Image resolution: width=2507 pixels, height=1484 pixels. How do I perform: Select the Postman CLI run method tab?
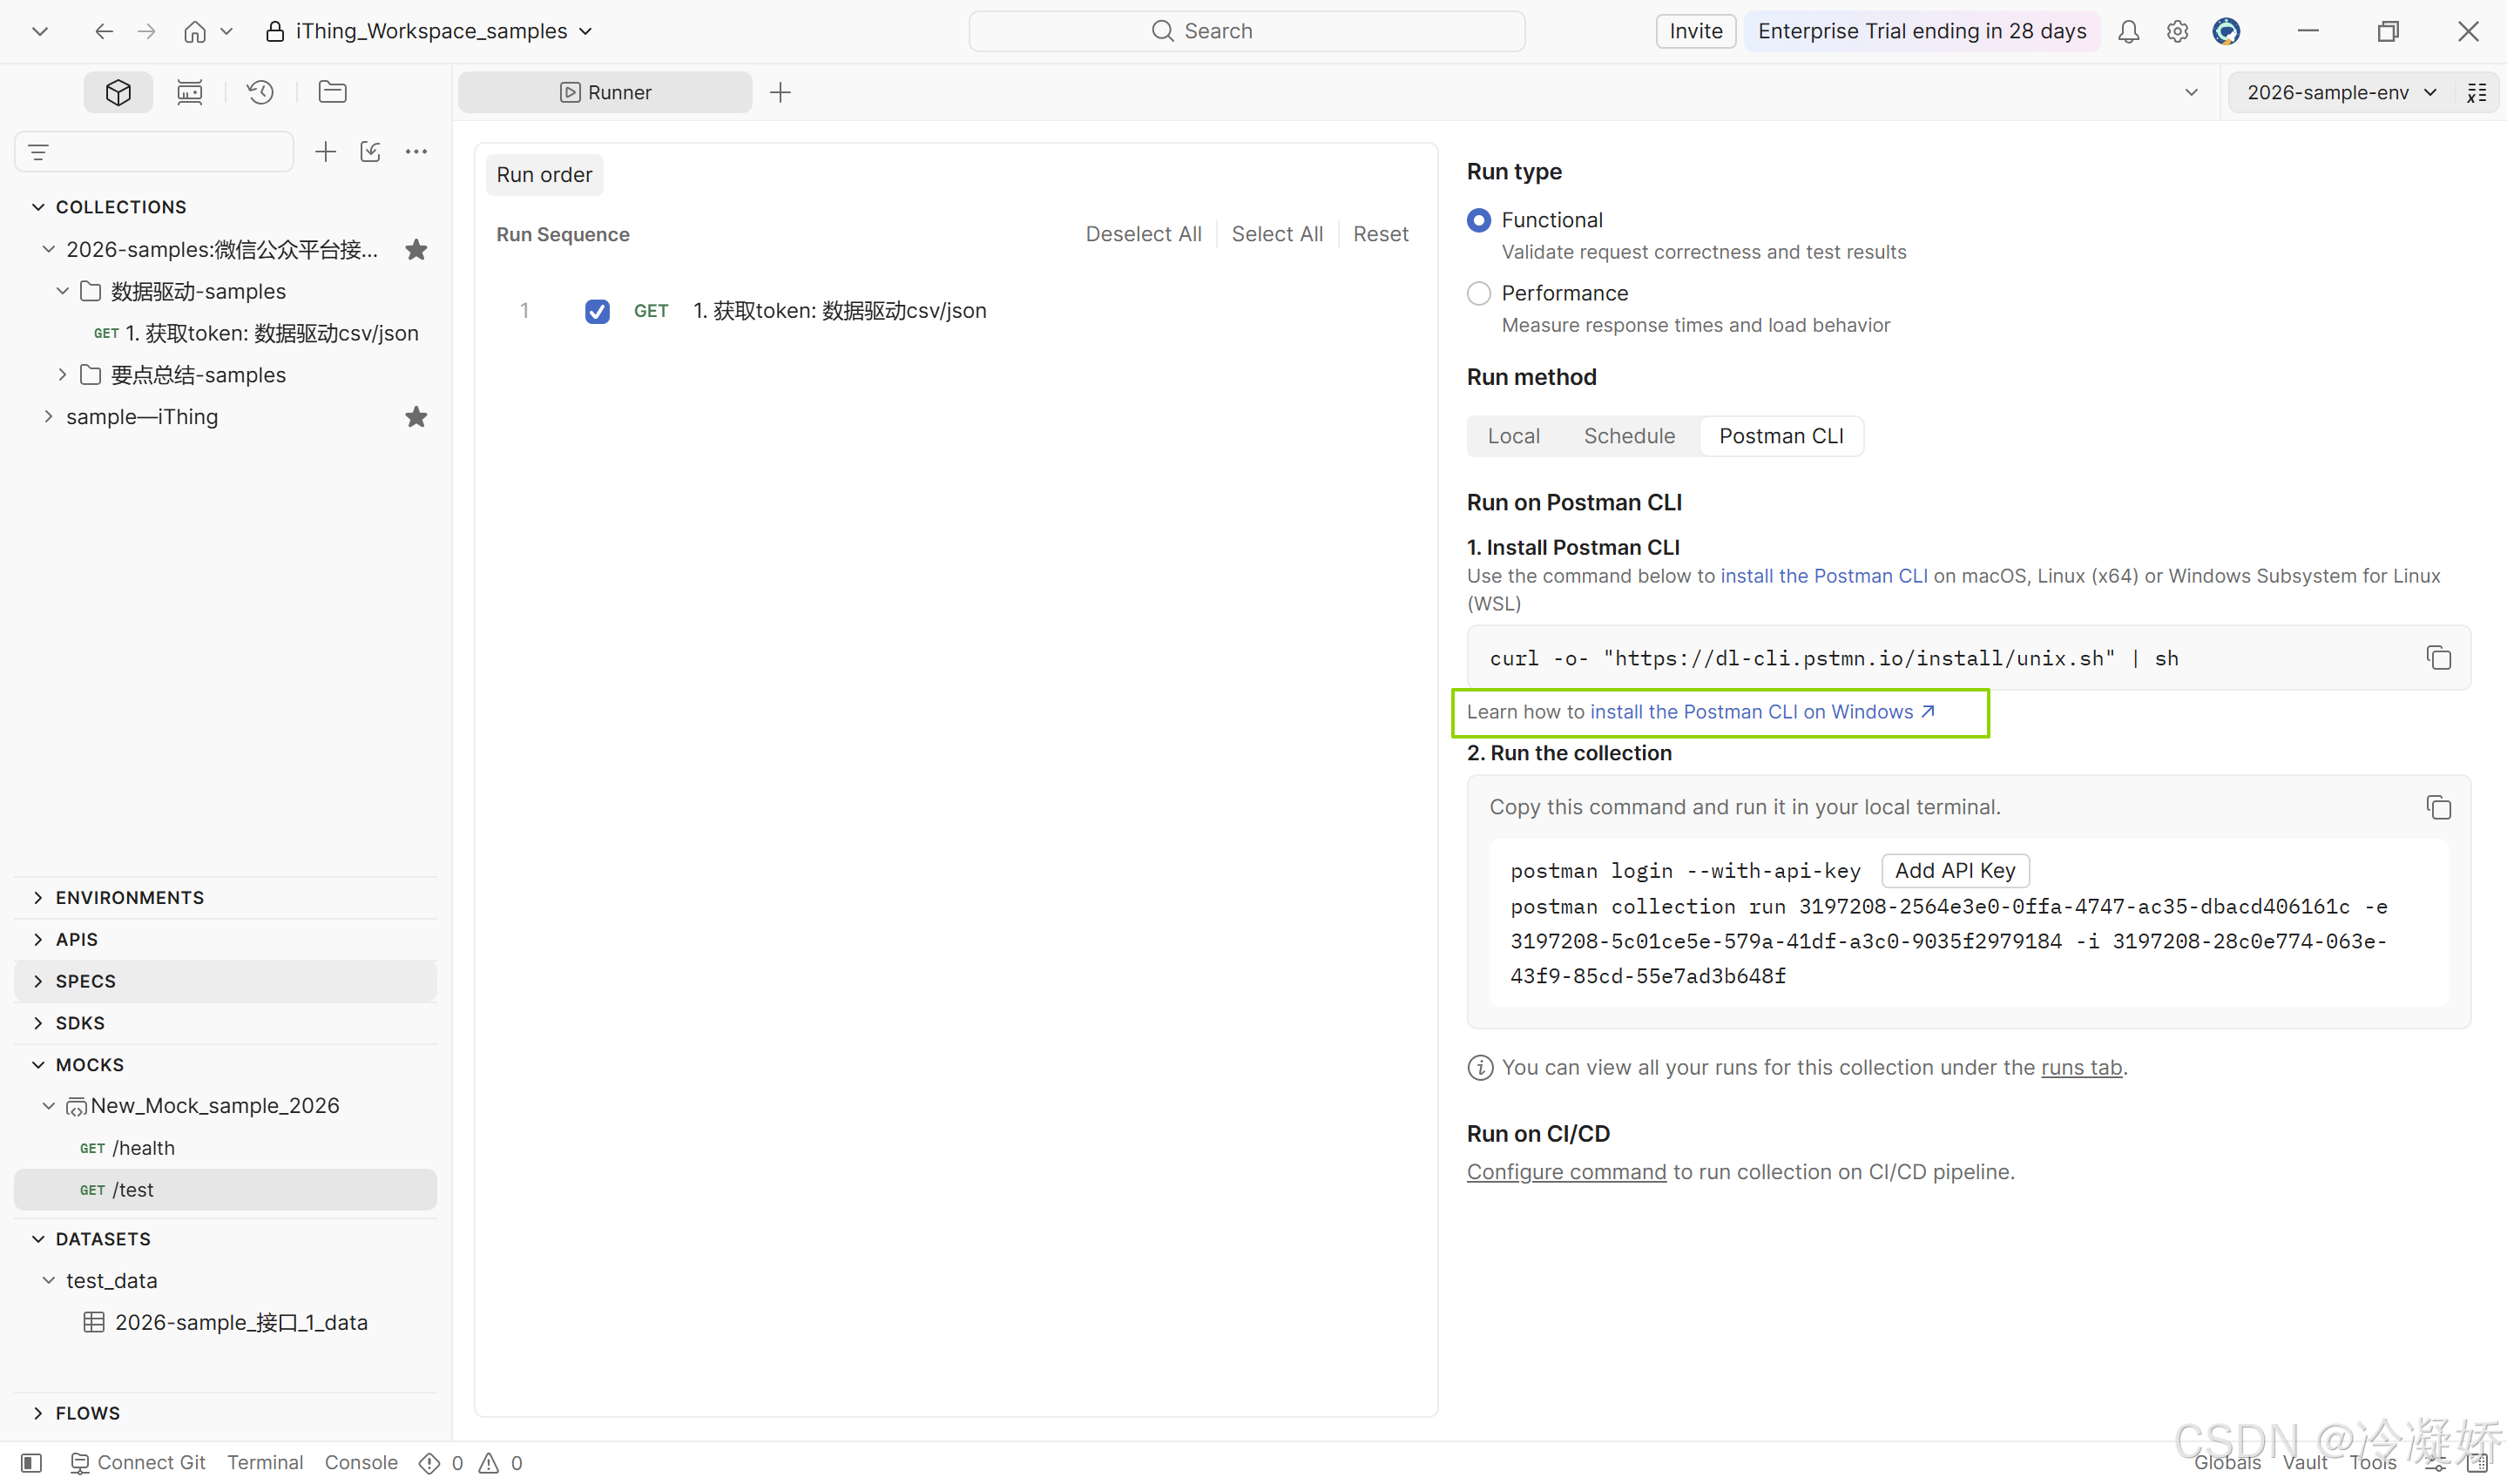(x=1781, y=436)
